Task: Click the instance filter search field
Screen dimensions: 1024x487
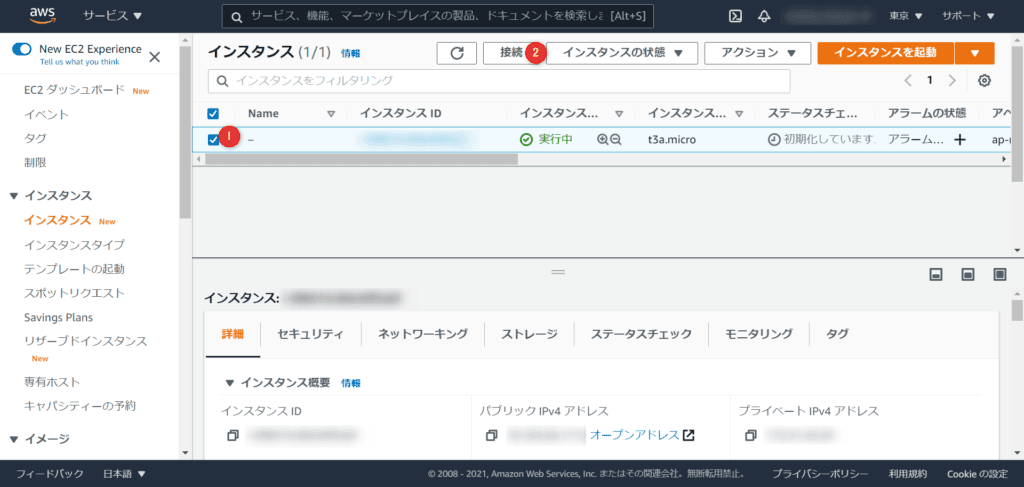Action: (498, 80)
